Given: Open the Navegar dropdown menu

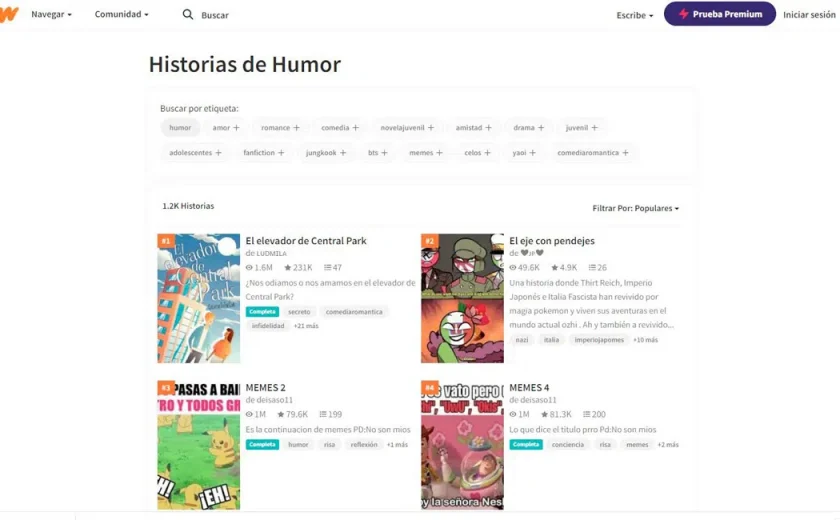Looking at the screenshot, I should (51, 14).
